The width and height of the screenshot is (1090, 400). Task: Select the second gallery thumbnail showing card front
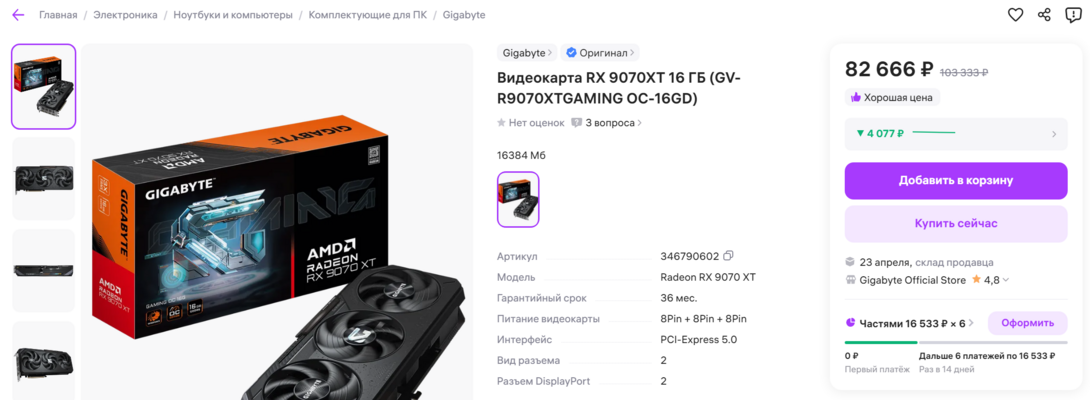click(x=43, y=179)
